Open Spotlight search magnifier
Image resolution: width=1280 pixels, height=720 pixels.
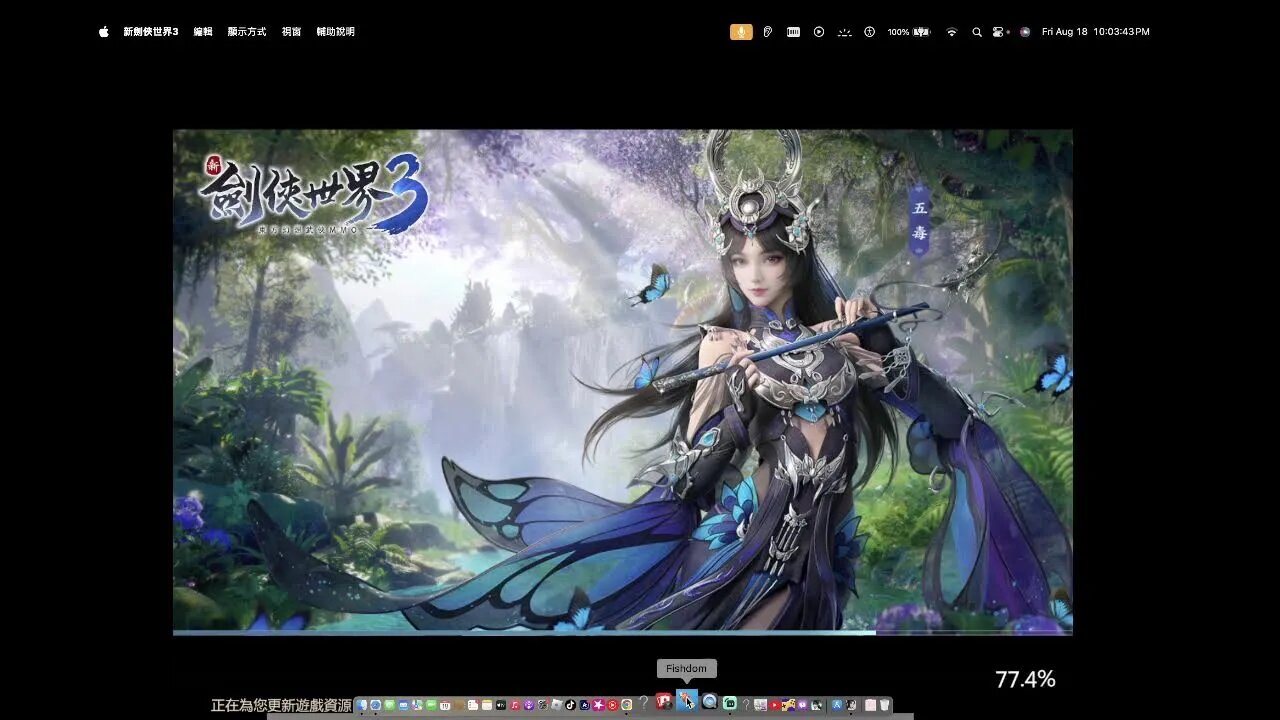point(977,32)
